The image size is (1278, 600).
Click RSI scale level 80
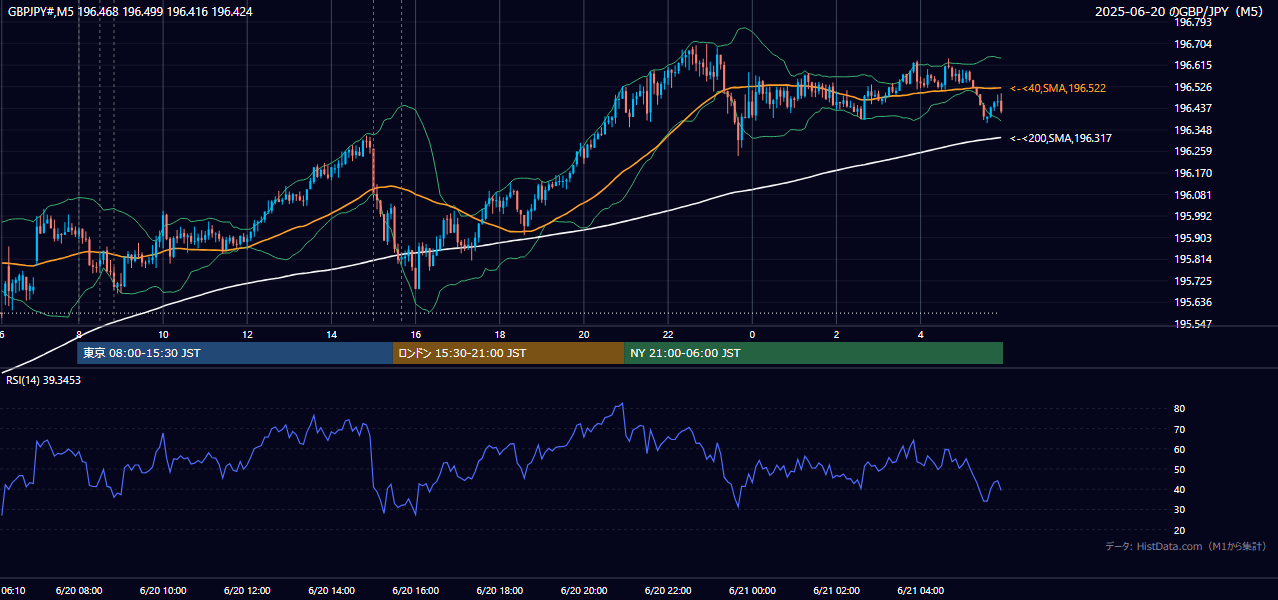[1179, 409]
